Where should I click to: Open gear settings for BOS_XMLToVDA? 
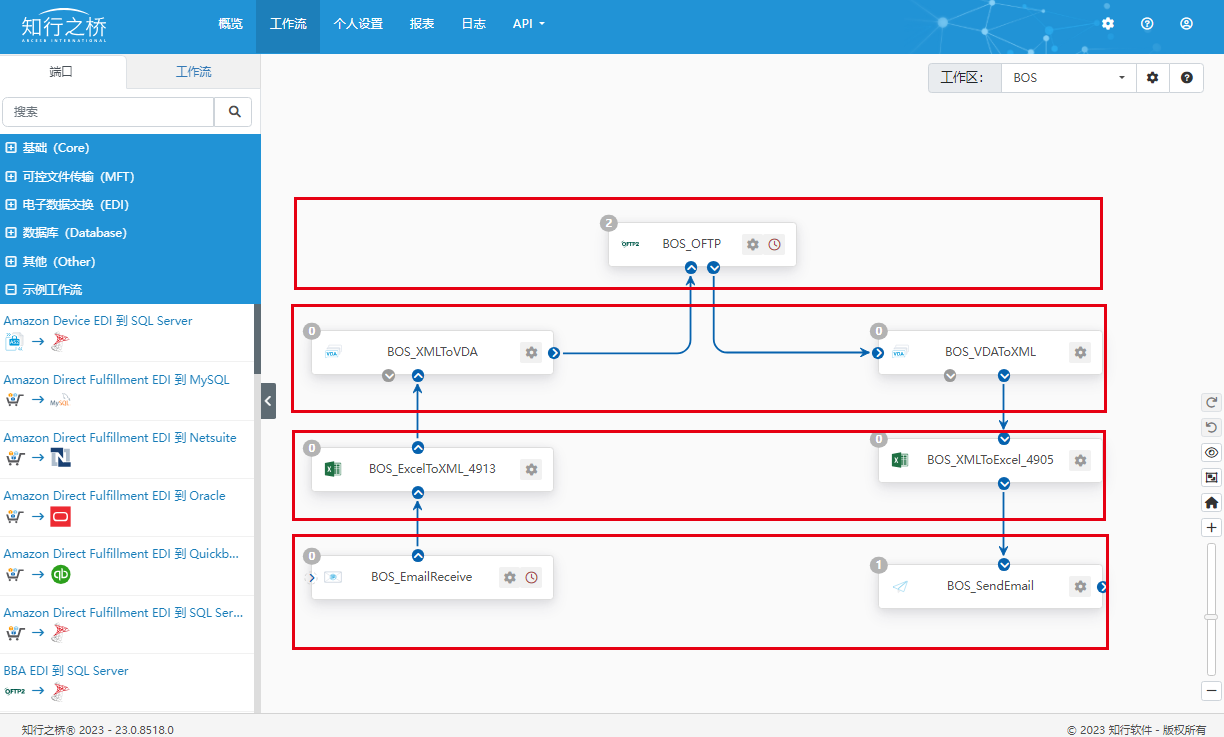[531, 352]
